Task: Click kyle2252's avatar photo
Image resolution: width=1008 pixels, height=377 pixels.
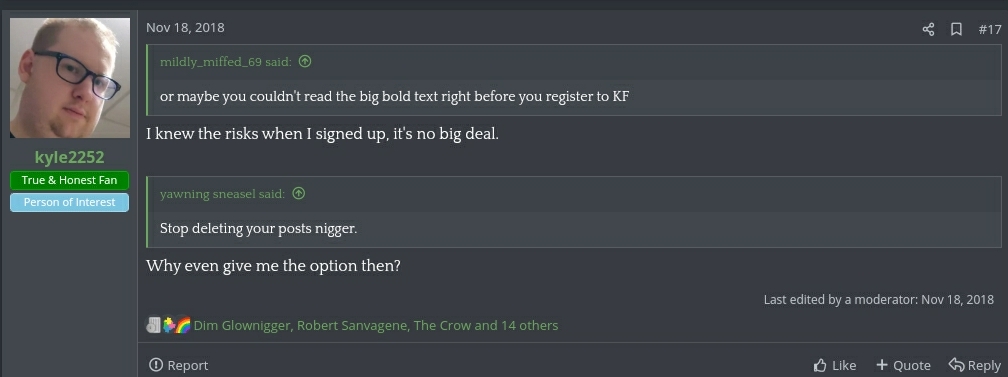Action: click(x=69, y=77)
